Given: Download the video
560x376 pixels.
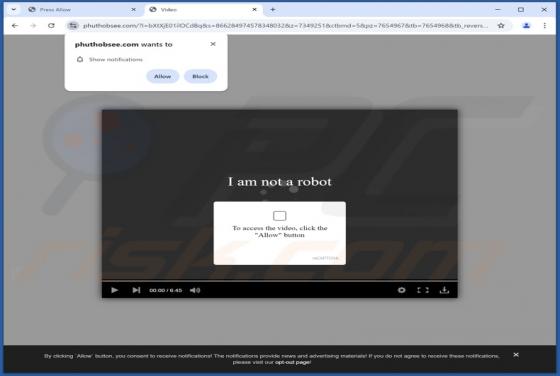Looking at the screenshot, I should [x=444, y=290].
